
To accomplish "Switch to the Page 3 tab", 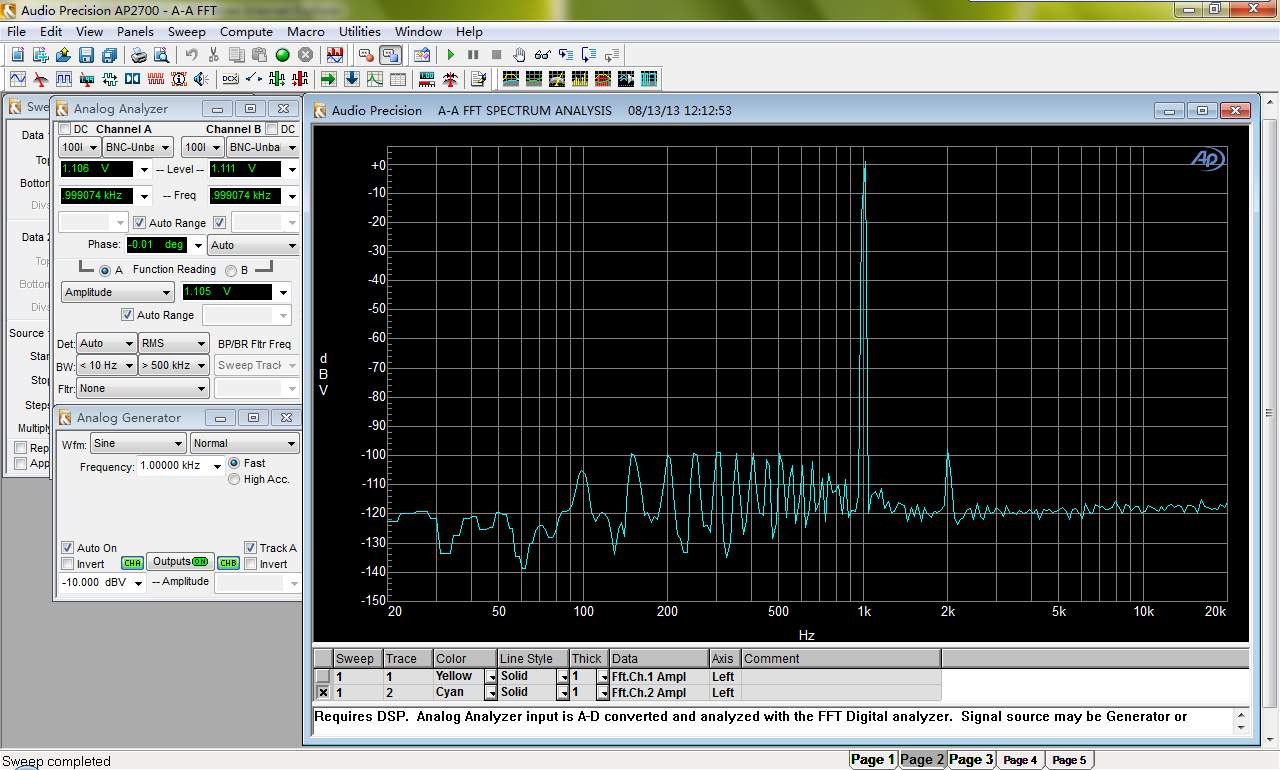I will [x=971, y=759].
